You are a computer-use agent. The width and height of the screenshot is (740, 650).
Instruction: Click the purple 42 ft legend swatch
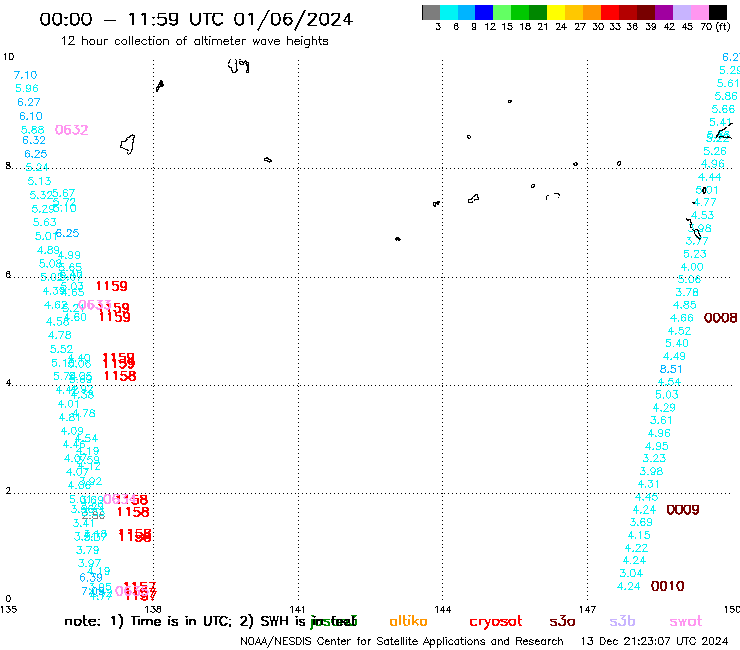point(664,12)
